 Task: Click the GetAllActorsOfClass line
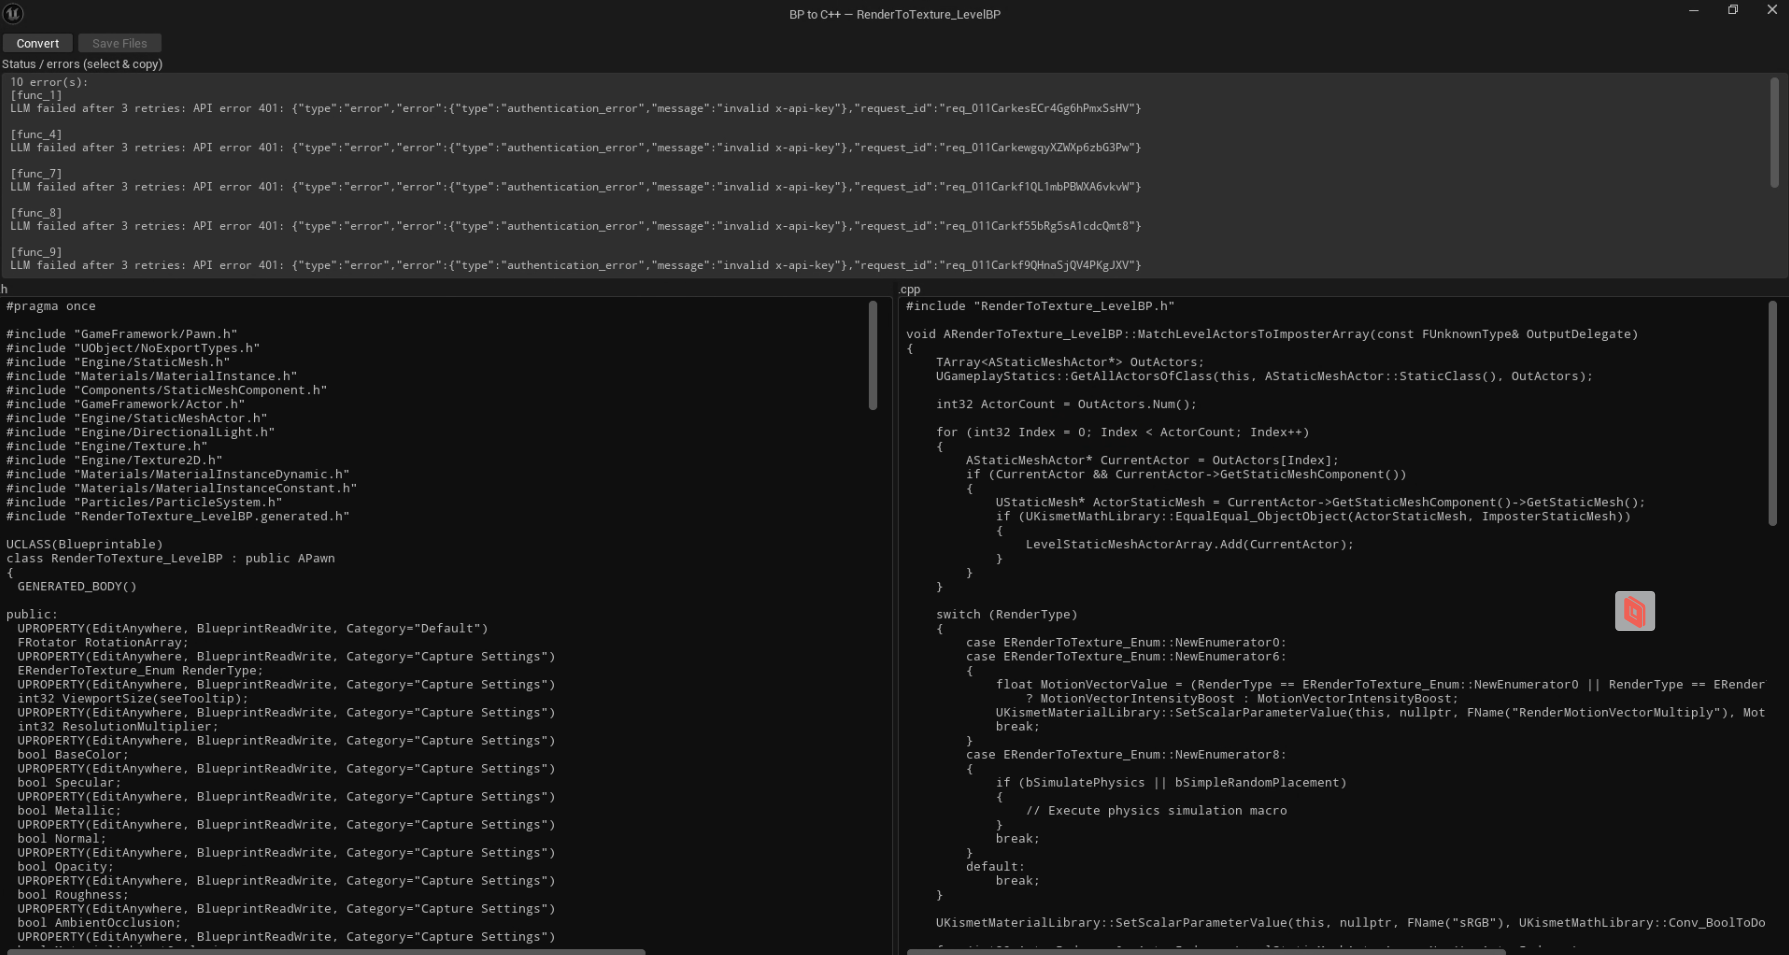1264,376
